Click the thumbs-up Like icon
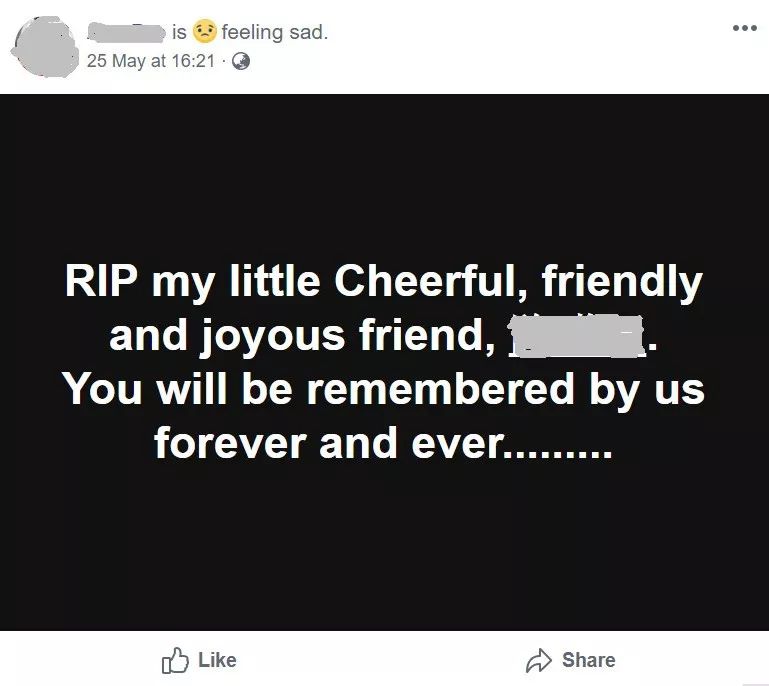 click(x=175, y=660)
